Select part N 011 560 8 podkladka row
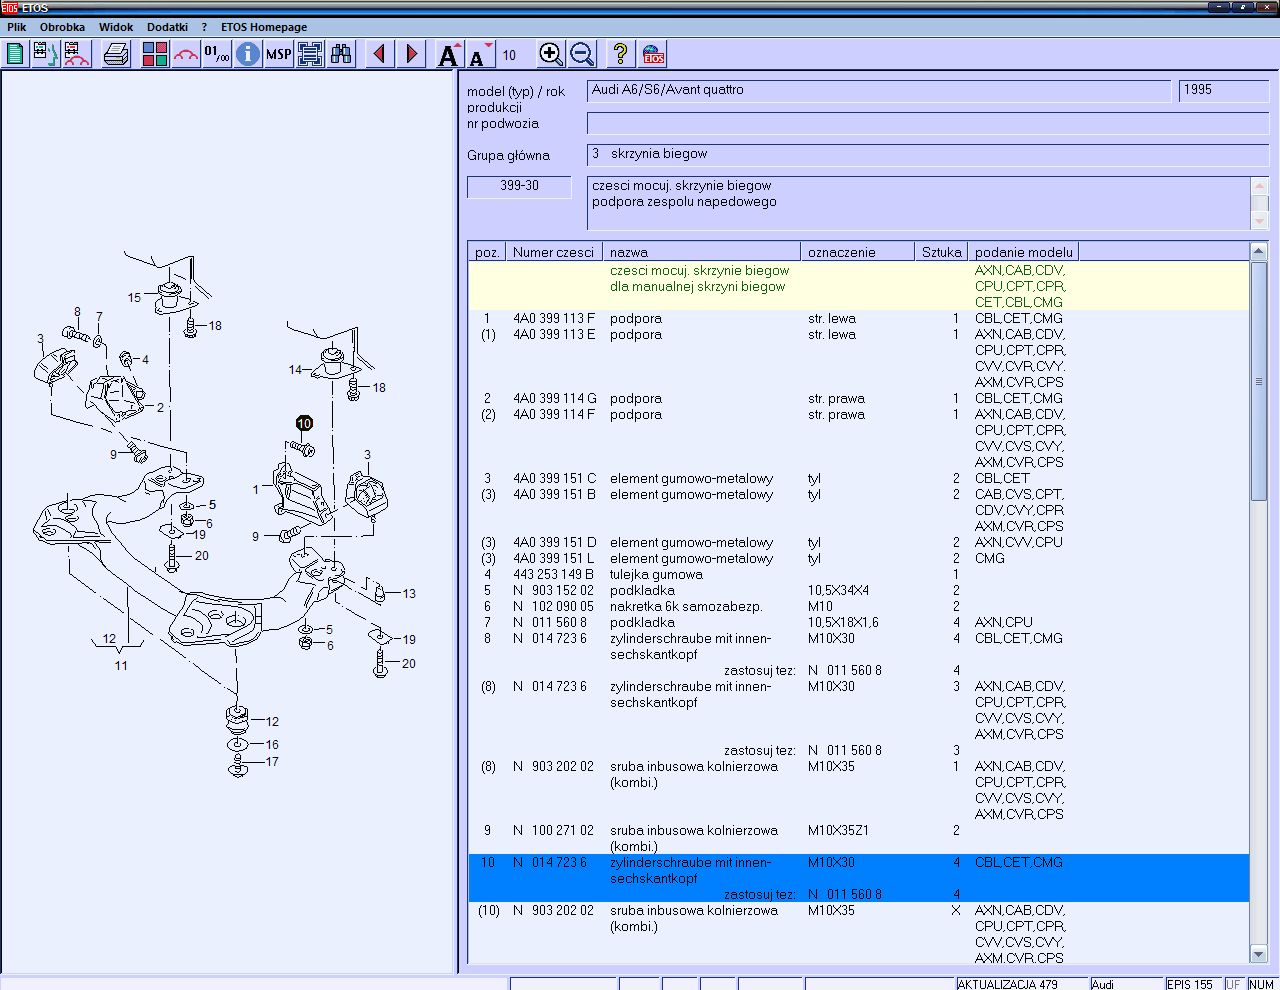Image resolution: width=1280 pixels, height=990 pixels. pos(859,623)
